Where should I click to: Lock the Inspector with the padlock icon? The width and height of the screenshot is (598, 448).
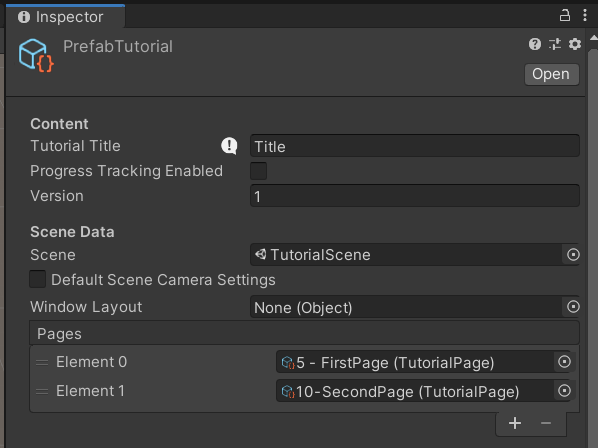coord(565,16)
